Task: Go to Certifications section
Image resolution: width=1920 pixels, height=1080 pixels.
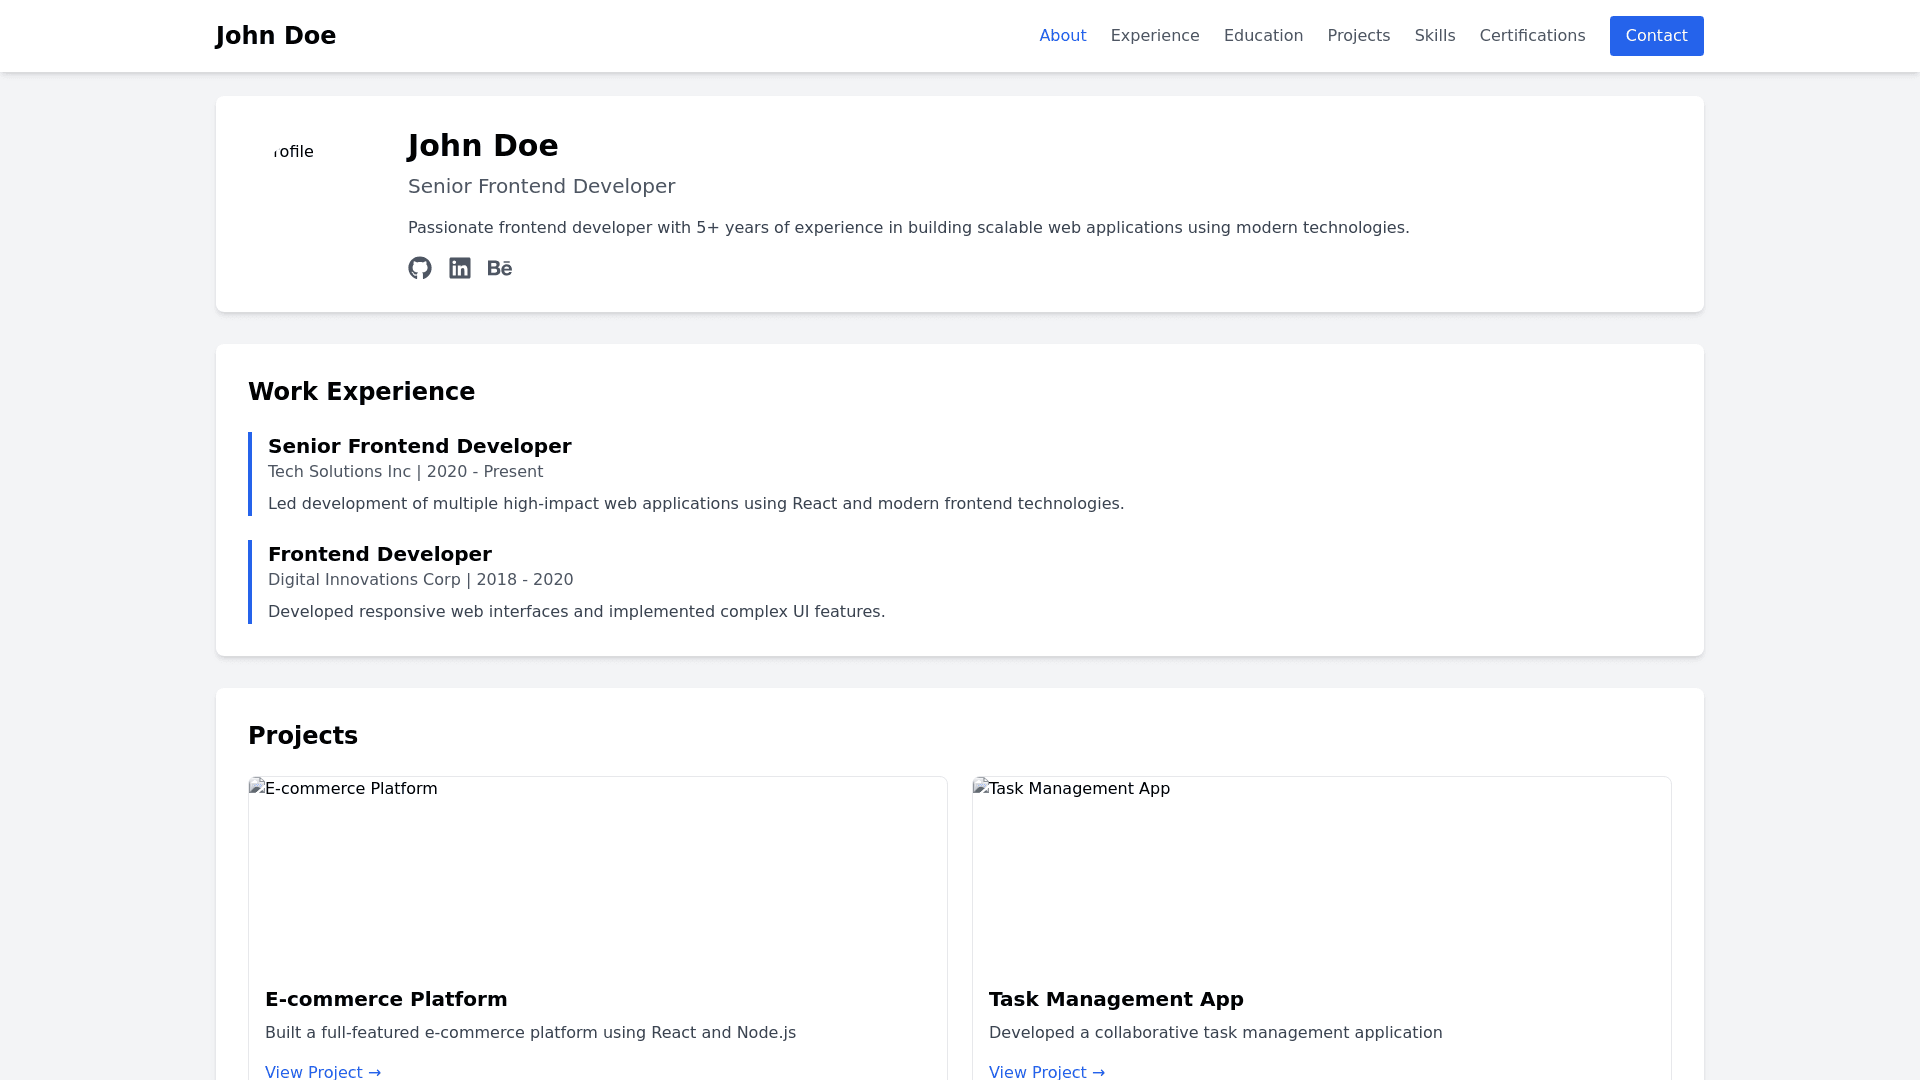Action: pyautogui.click(x=1532, y=36)
